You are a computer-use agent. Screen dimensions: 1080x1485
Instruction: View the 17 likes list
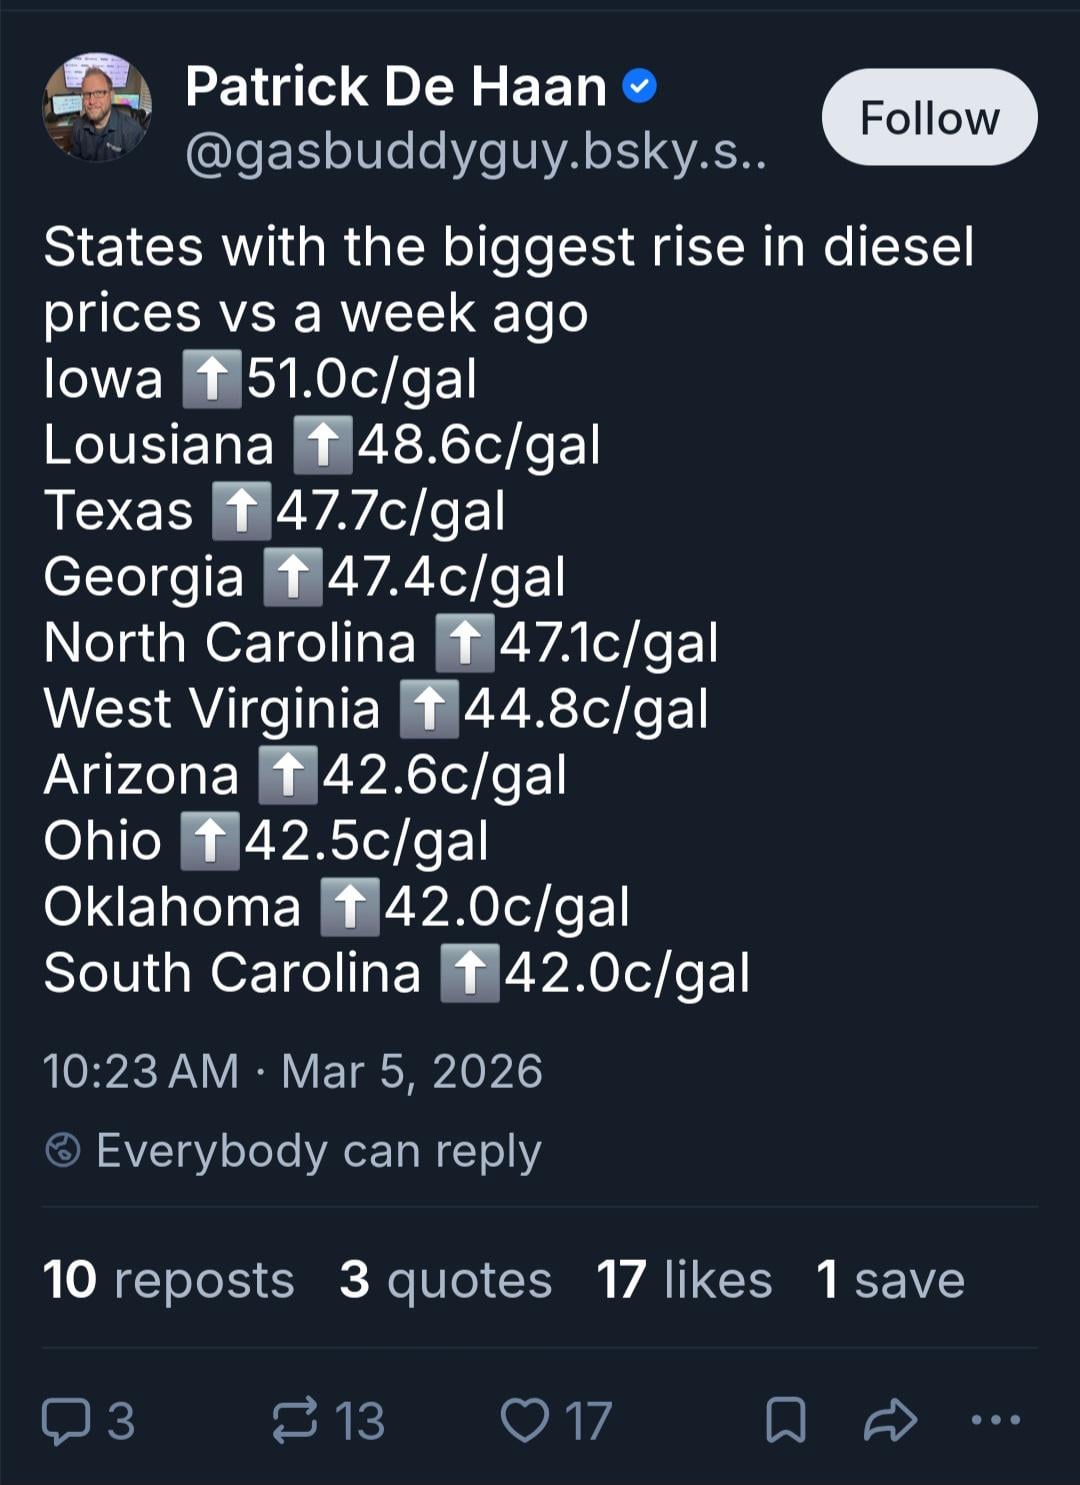pyautogui.click(x=684, y=1280)
